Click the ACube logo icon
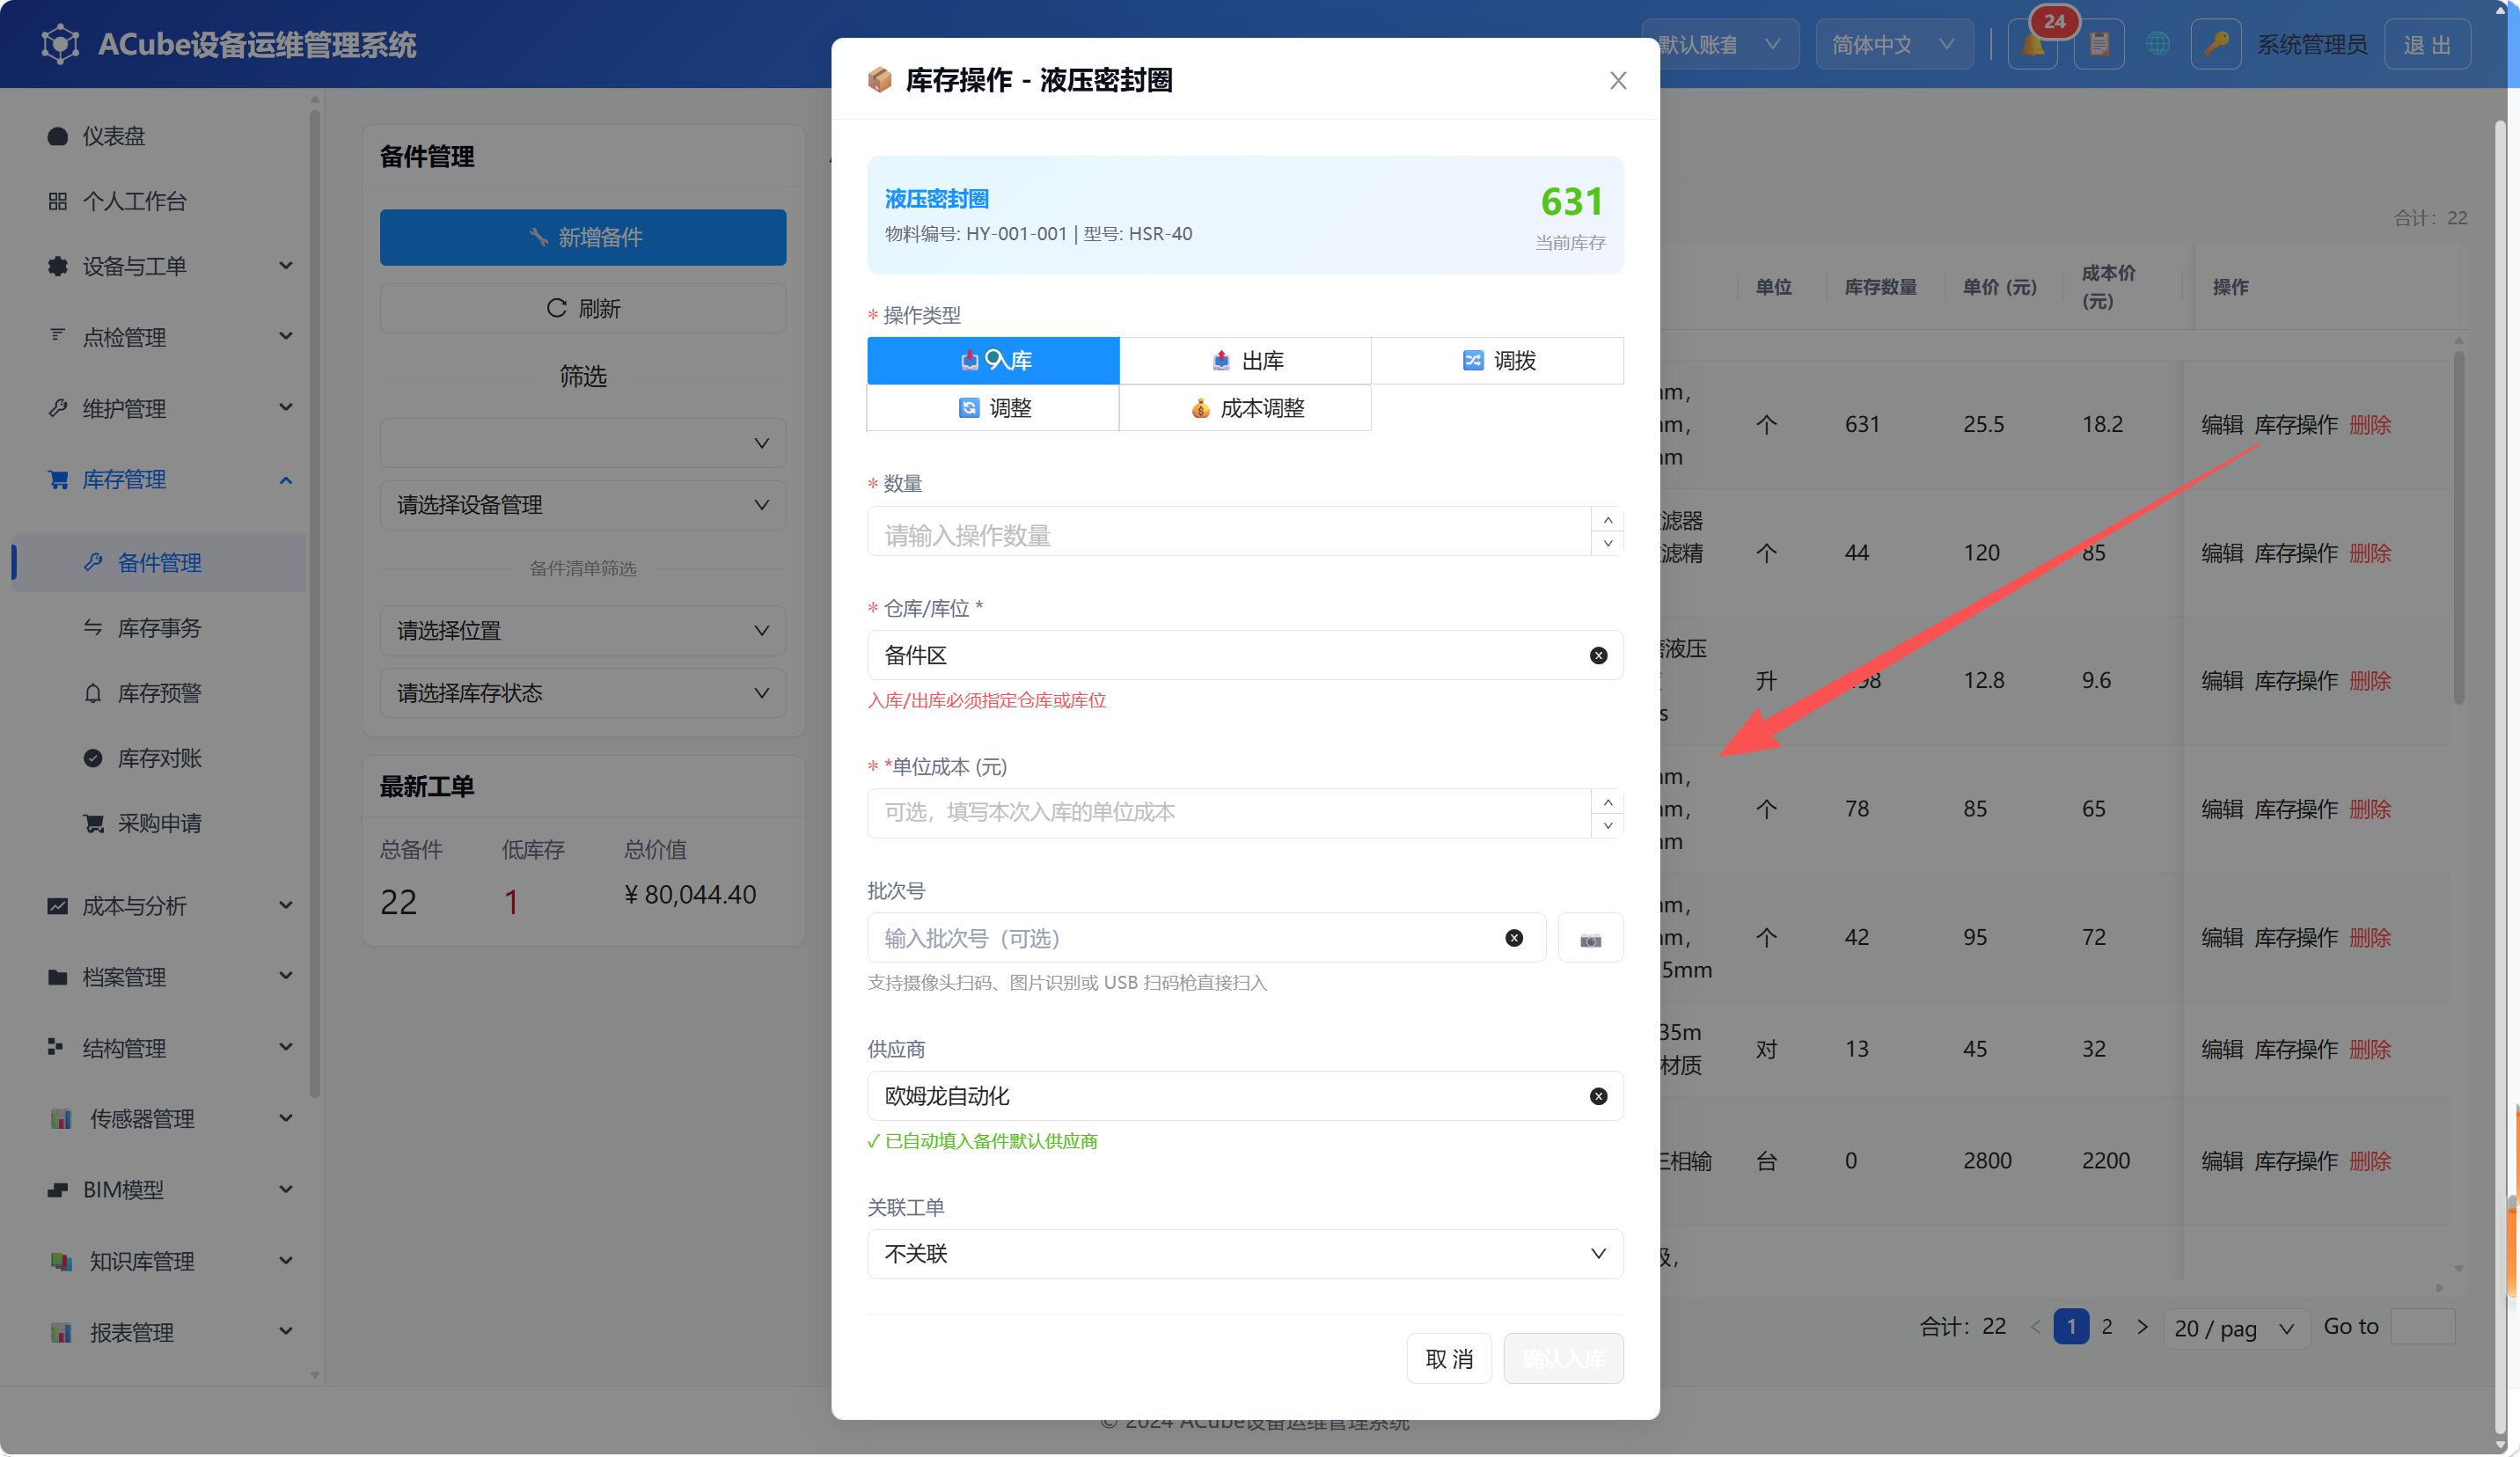The height and width of the screenshot is (1457, 2520). 60,45
